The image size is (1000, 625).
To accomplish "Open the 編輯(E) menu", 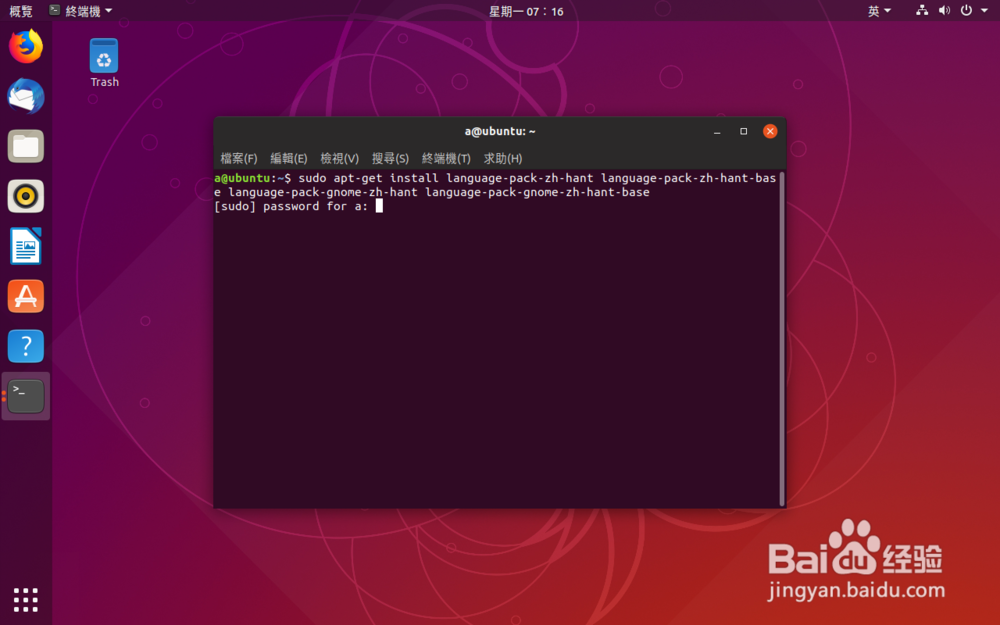I will [288, 158].
